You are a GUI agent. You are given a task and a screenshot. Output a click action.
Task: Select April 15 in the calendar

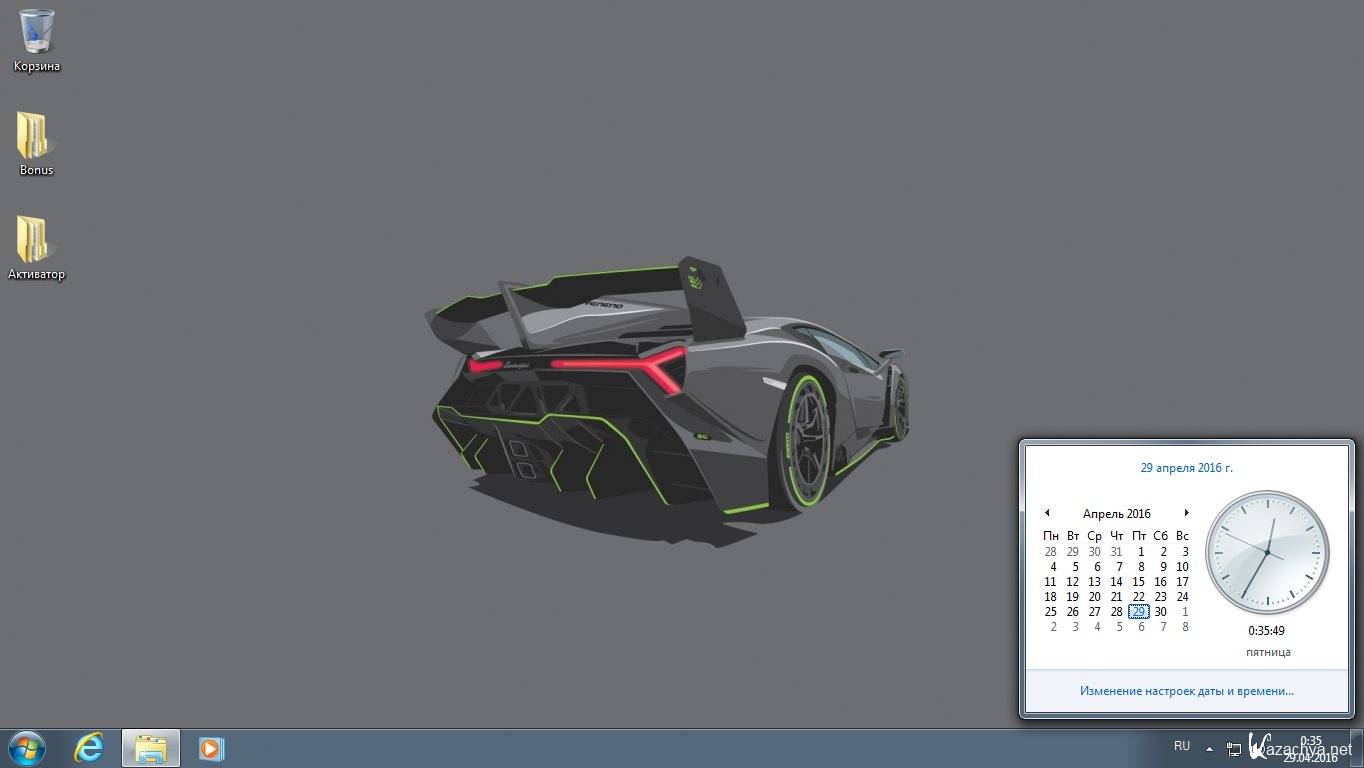coord(1138,582)
